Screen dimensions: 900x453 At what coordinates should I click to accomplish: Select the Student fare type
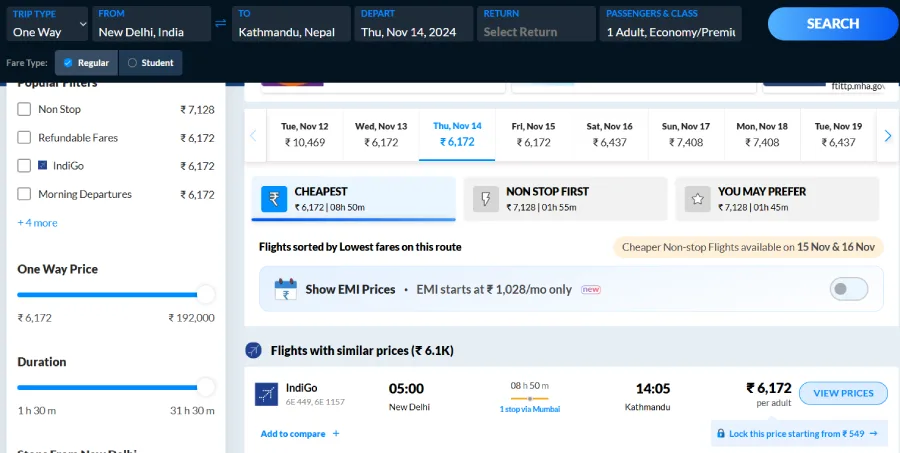[151, 63]
